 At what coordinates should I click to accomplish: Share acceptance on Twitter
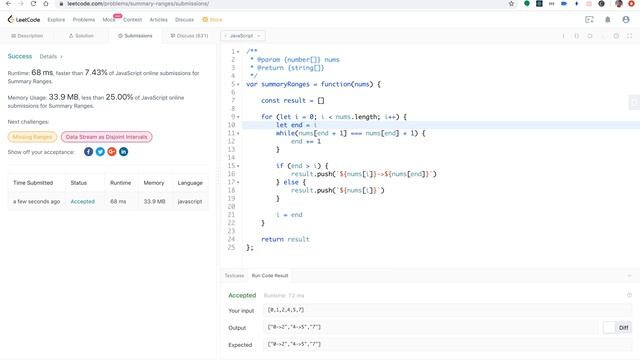click(100, 152)
